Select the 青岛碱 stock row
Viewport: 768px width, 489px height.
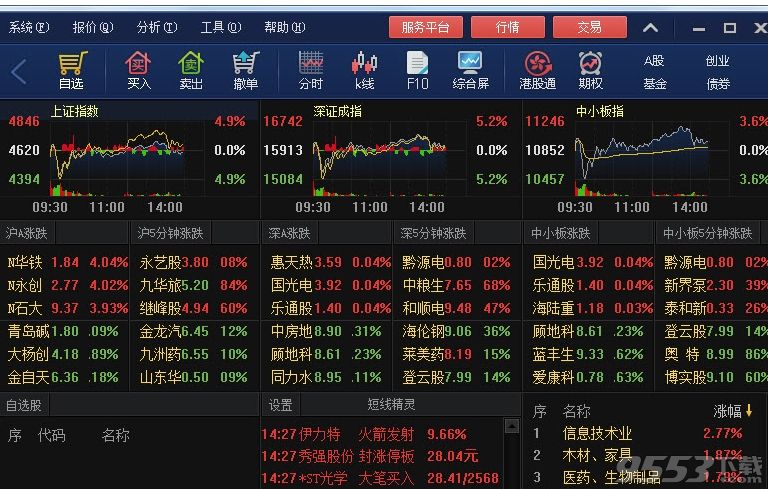[64, 332]
